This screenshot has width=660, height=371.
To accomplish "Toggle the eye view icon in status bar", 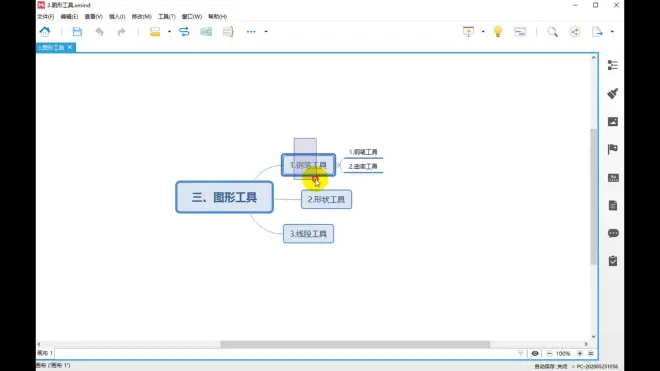I will (x=535, y=353).
